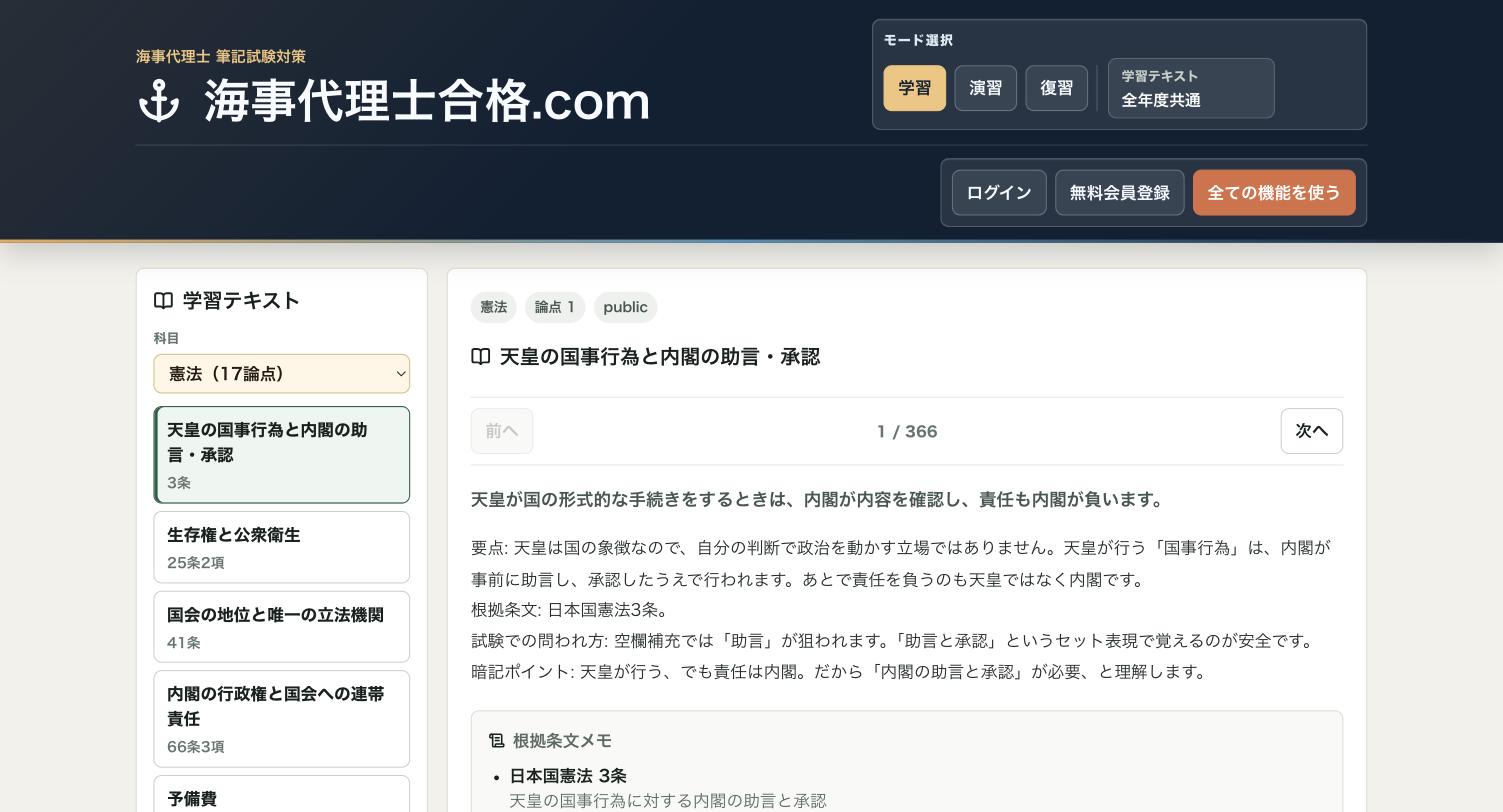Click the 日本国憲法 3条 memo entry

pyautogui.click(x=568, y=776)
